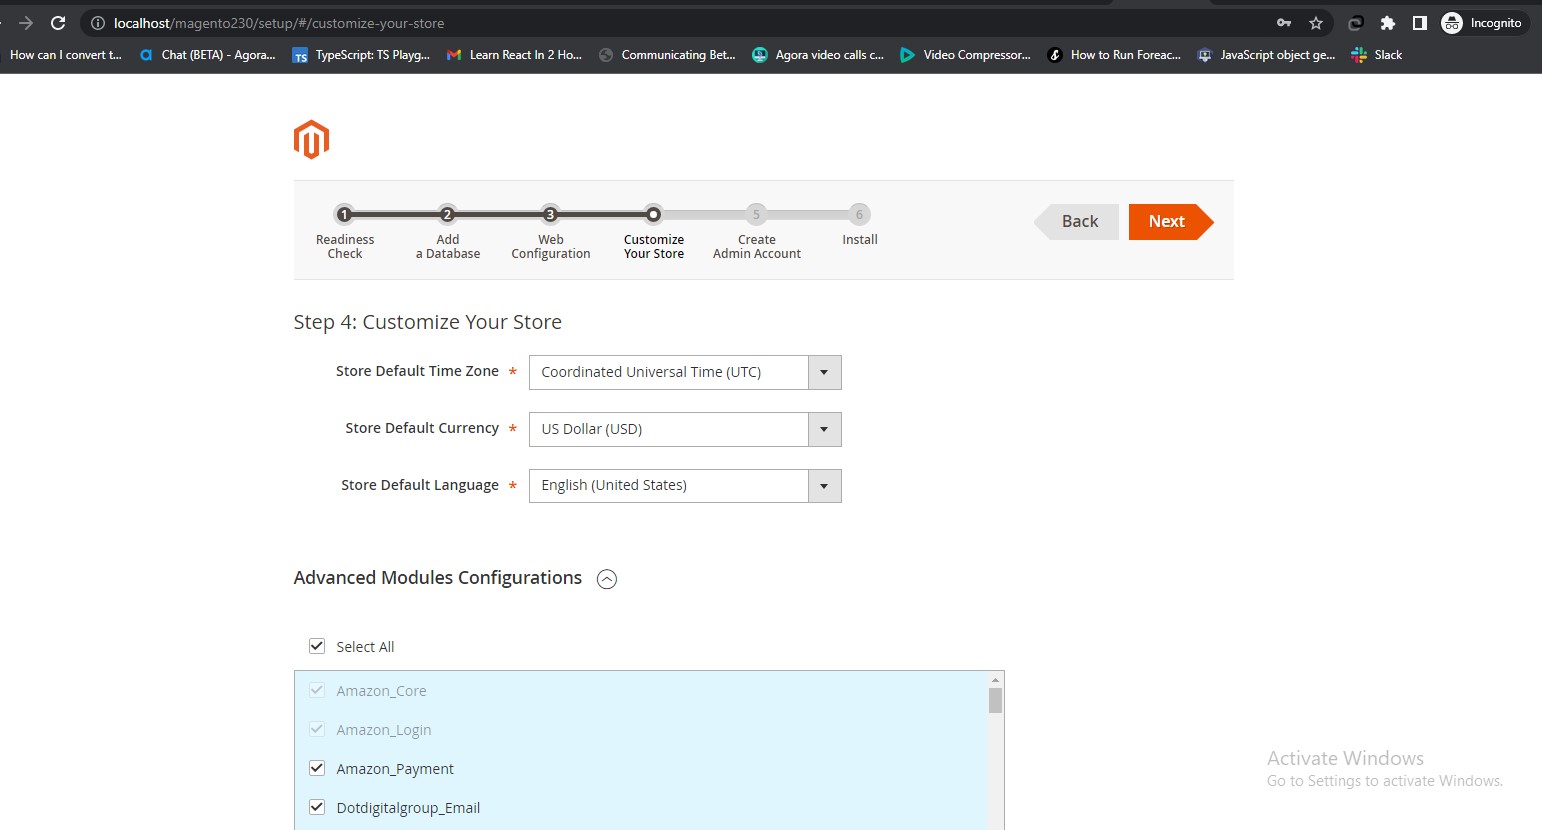The width and height of the screenshot is (1542, 830).
Task: Select the Readiness Check step icon
Action: click(344, 213)
